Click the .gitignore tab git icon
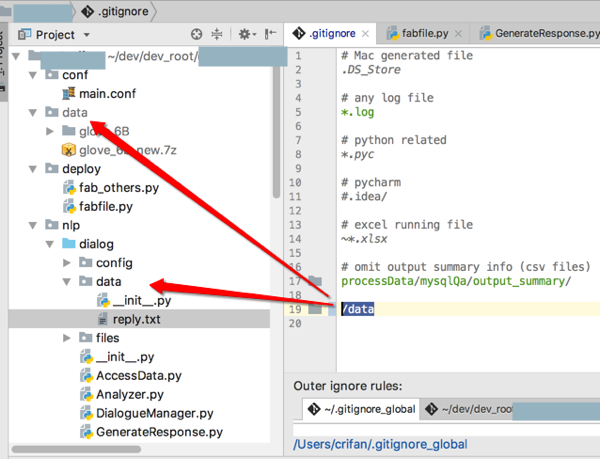The height and width of the screenshot is (459, 600). click(298, 34)
